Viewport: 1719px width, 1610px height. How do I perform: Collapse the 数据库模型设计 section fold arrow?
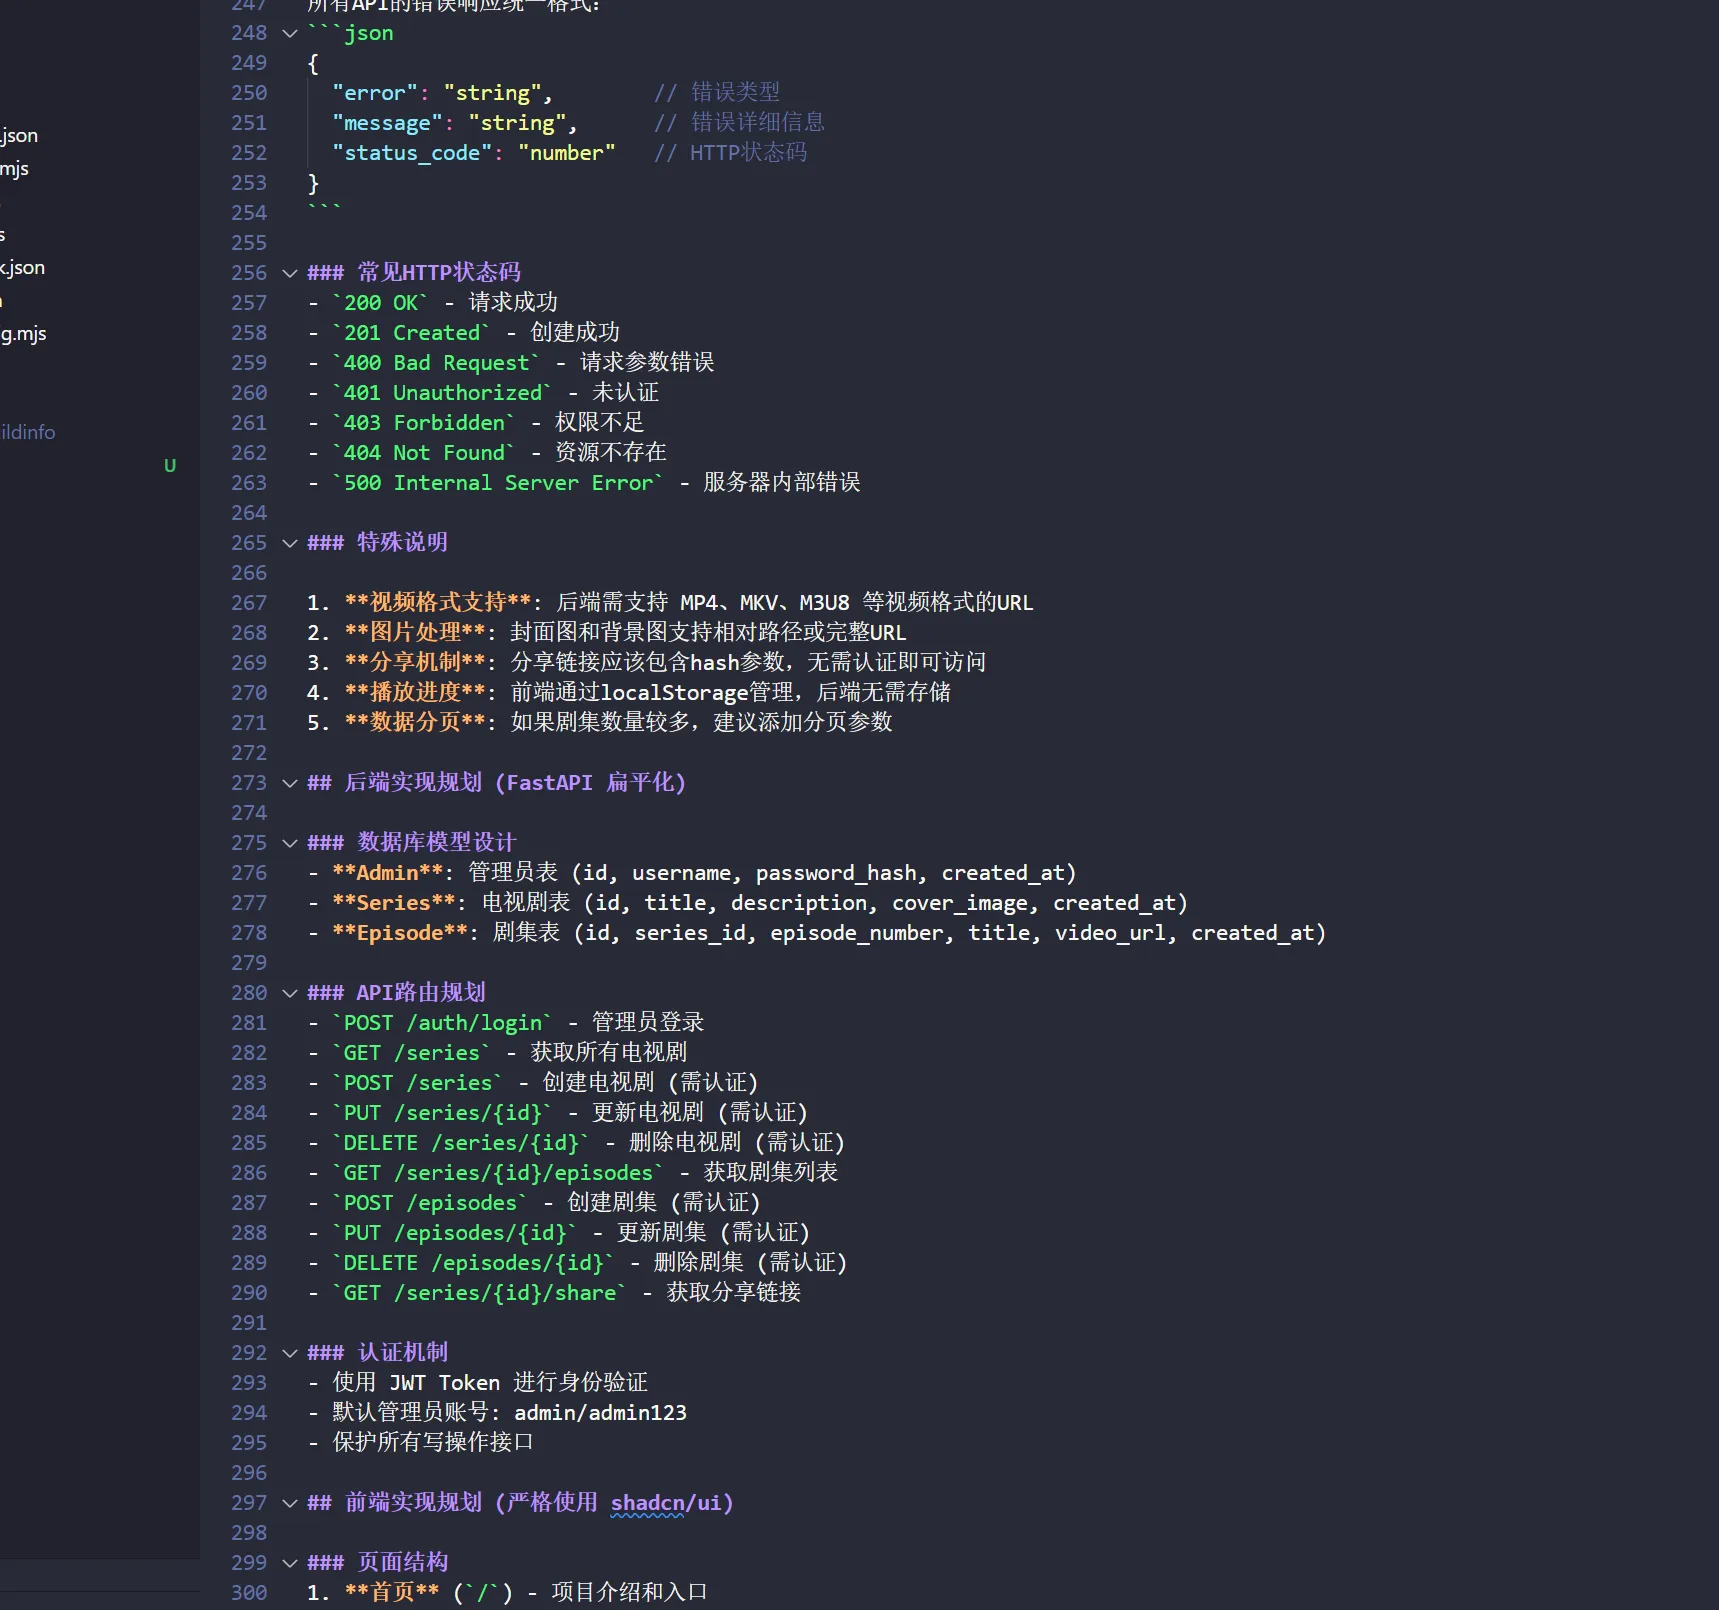coord(290,843)
